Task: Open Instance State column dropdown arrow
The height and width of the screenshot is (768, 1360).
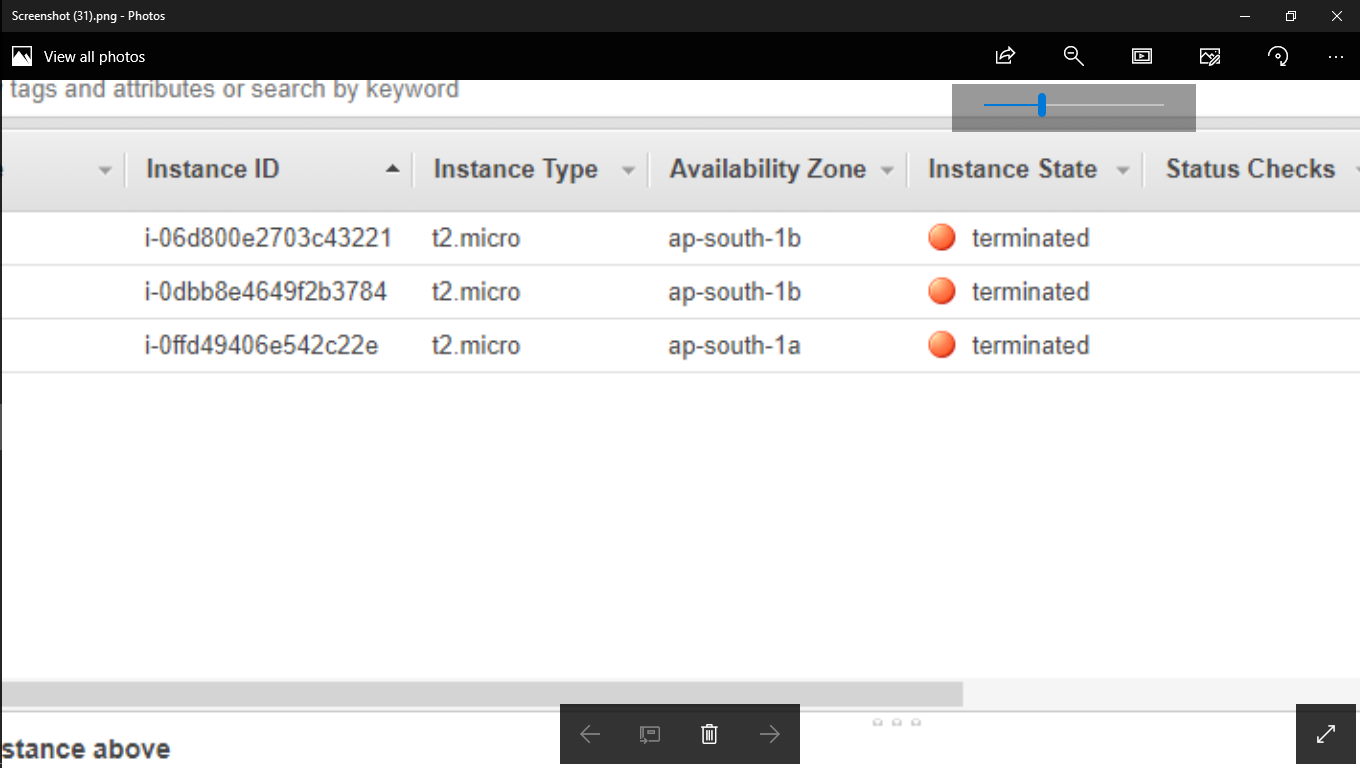Action: (x=1123, y=171)
